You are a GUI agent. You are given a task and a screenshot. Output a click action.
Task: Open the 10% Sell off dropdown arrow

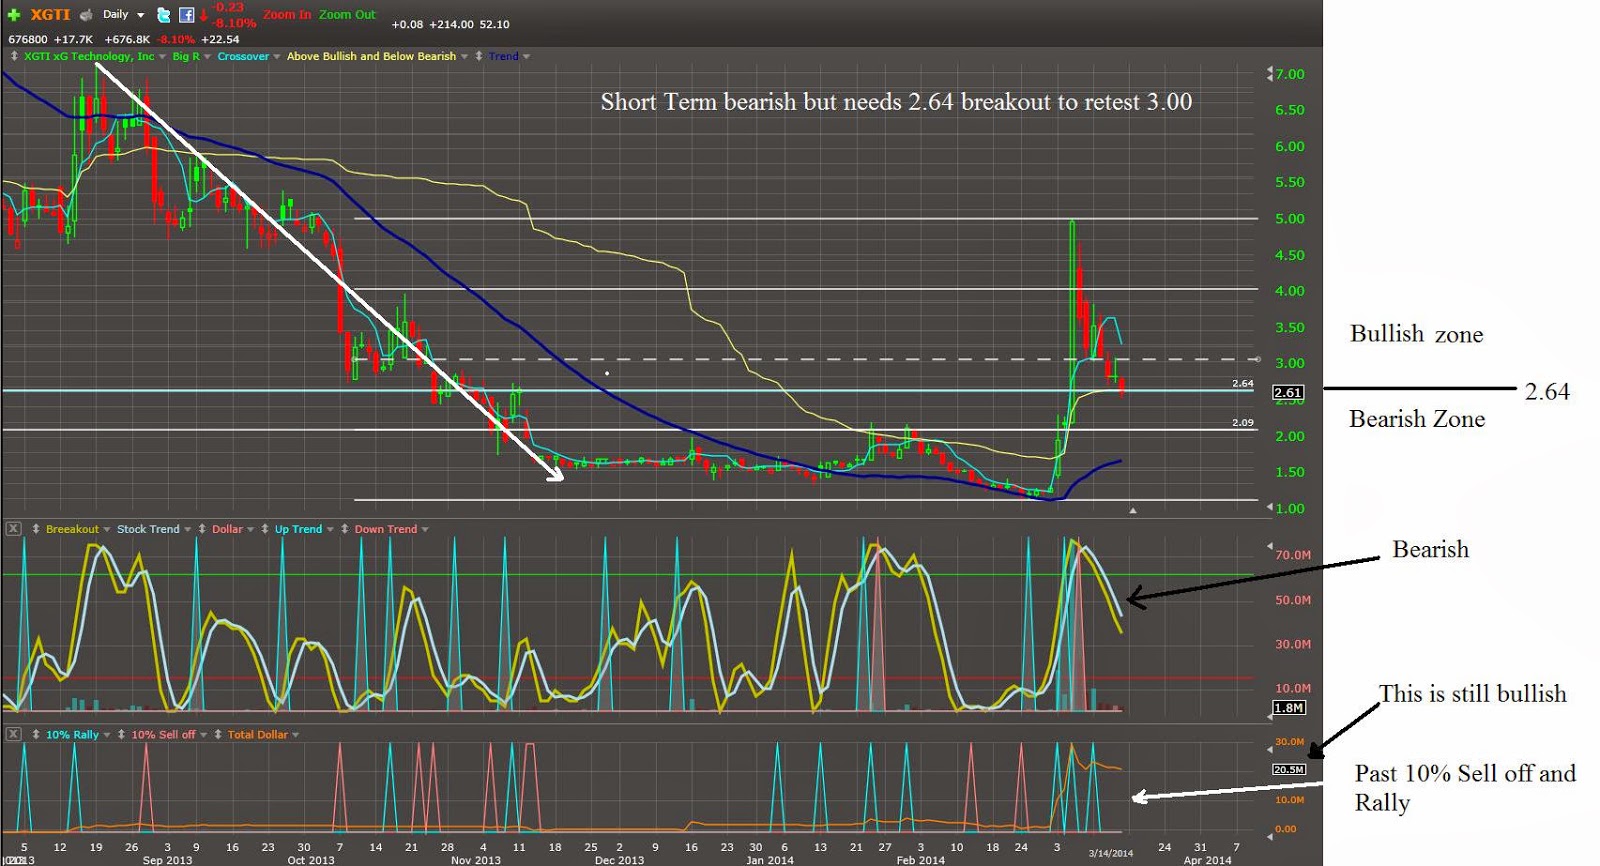[x=204, y=735]
